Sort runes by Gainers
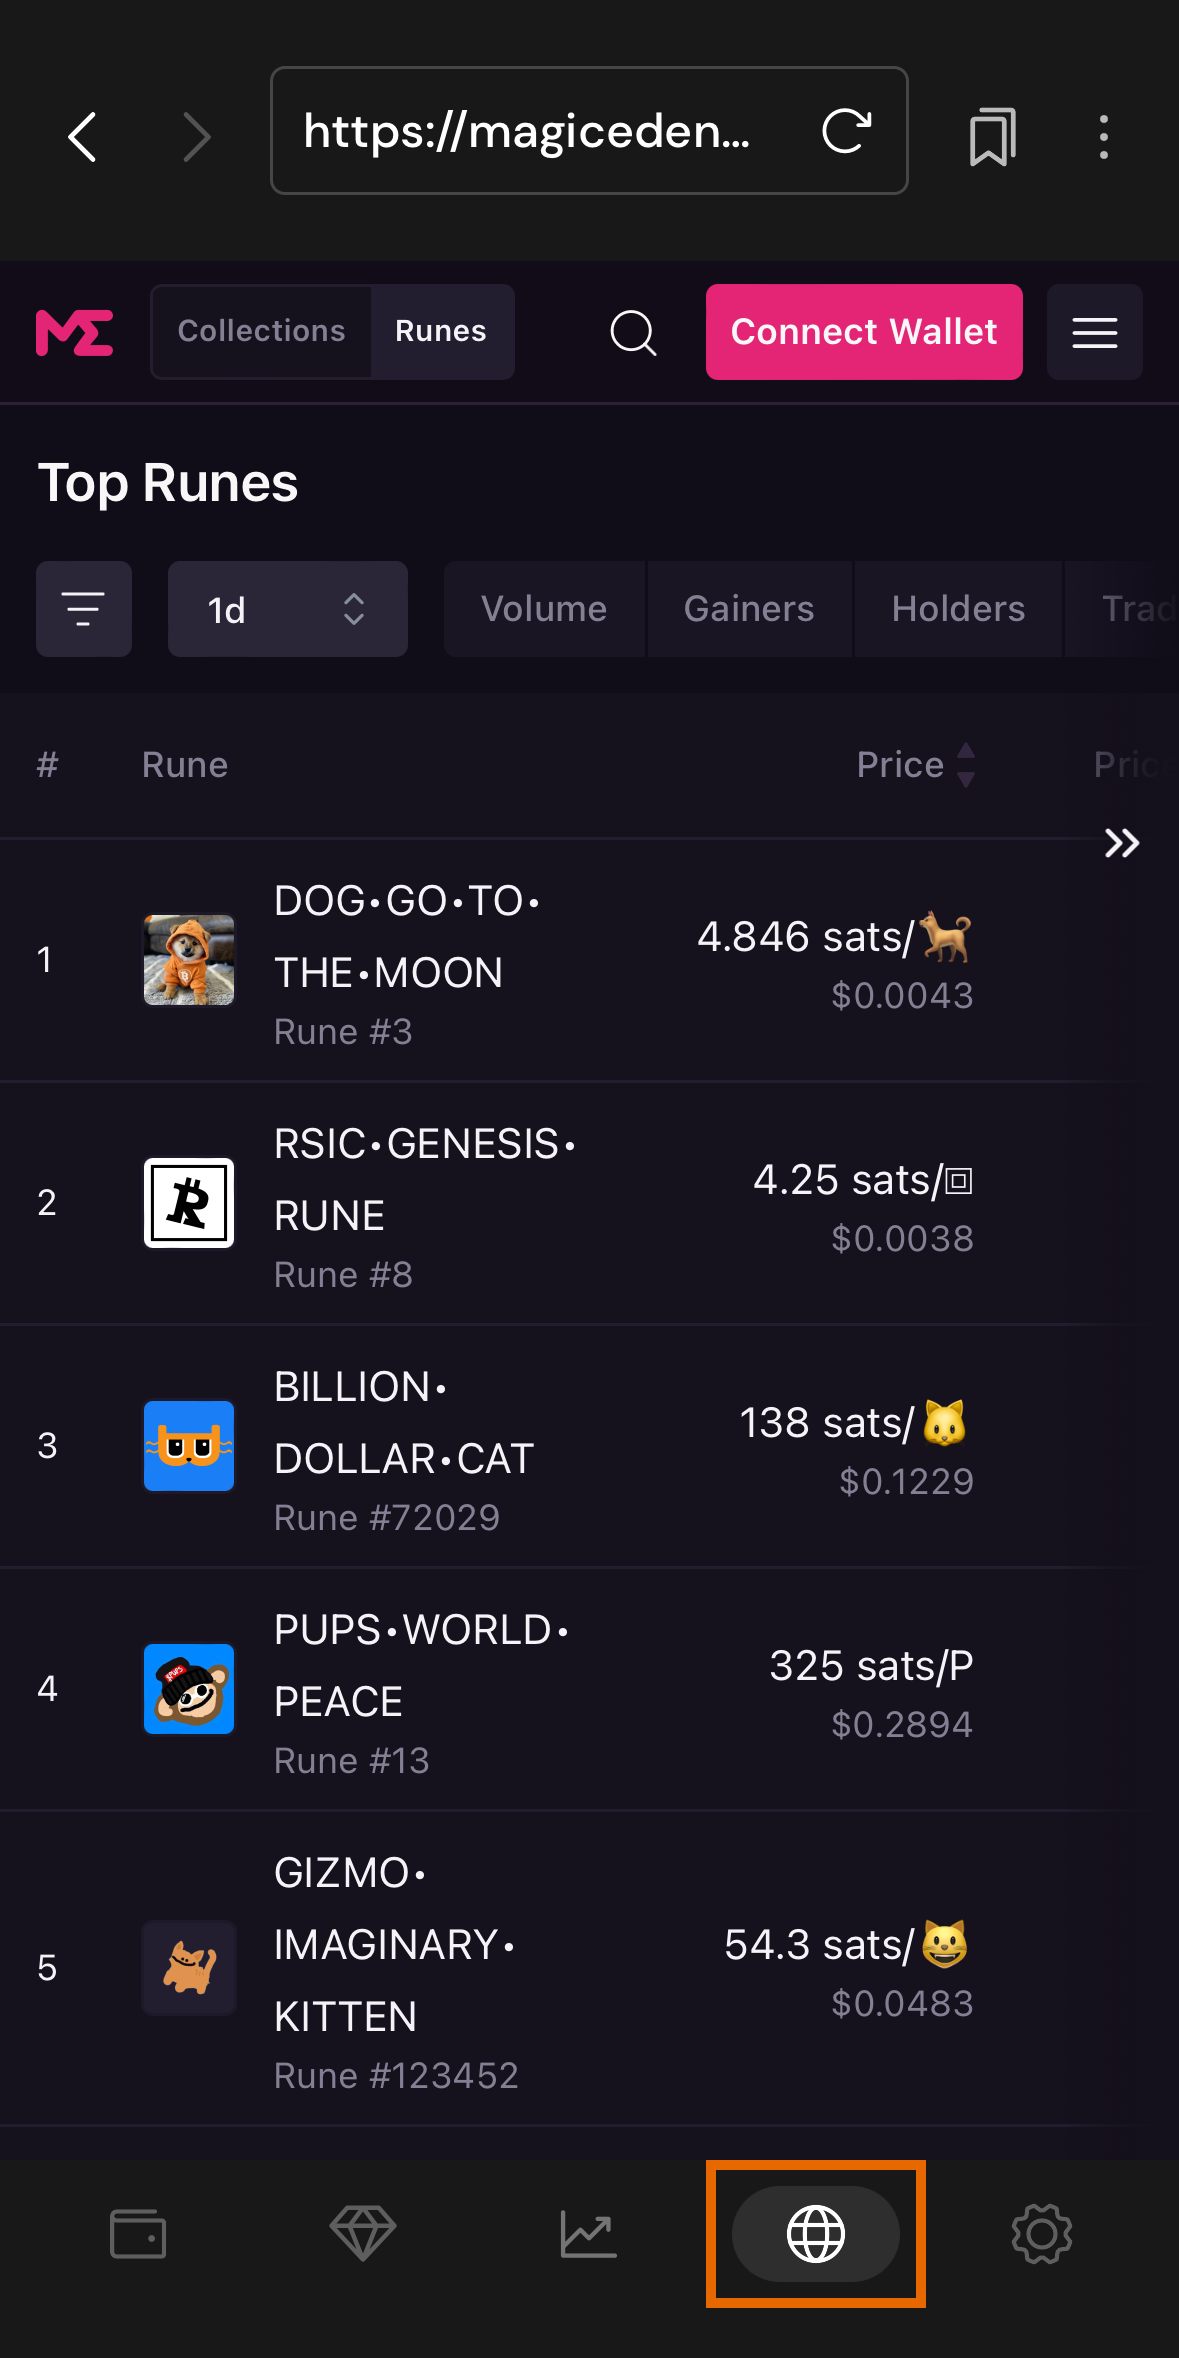Screen dimensions: 1179x2358 pos(749,609)
